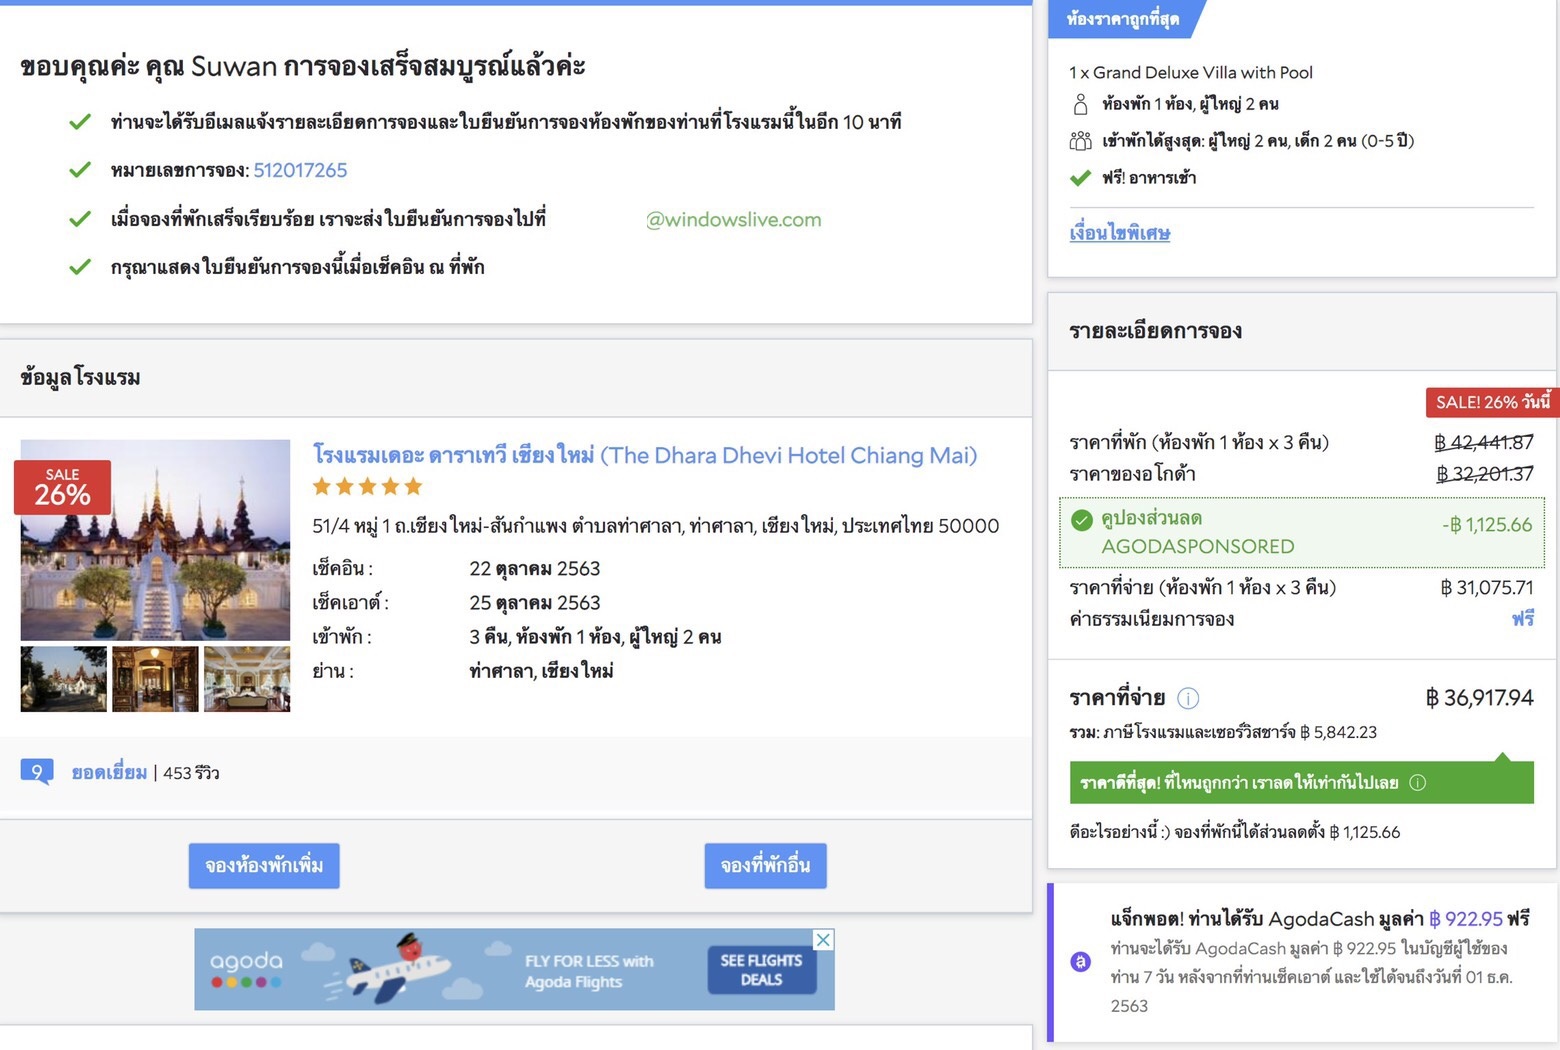
Task: Click the @windowslive.com email address
Action: (733, 220)
